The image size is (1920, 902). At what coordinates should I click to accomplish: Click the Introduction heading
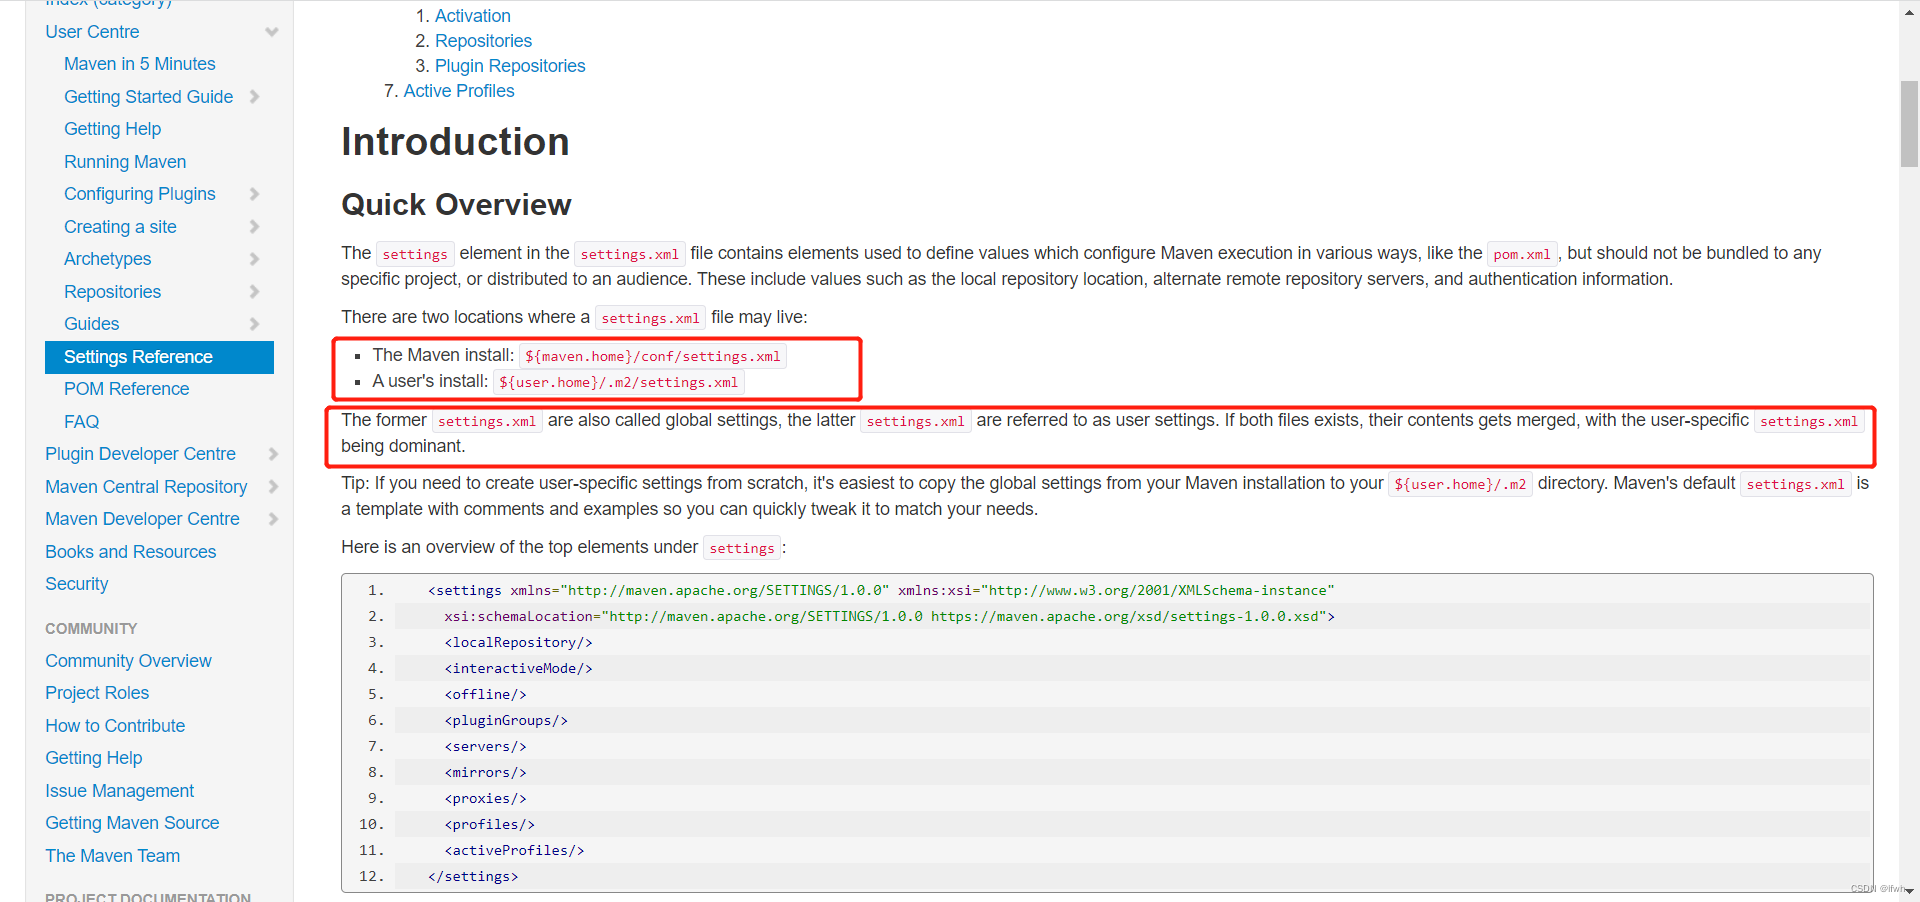(x=455, y=142)
